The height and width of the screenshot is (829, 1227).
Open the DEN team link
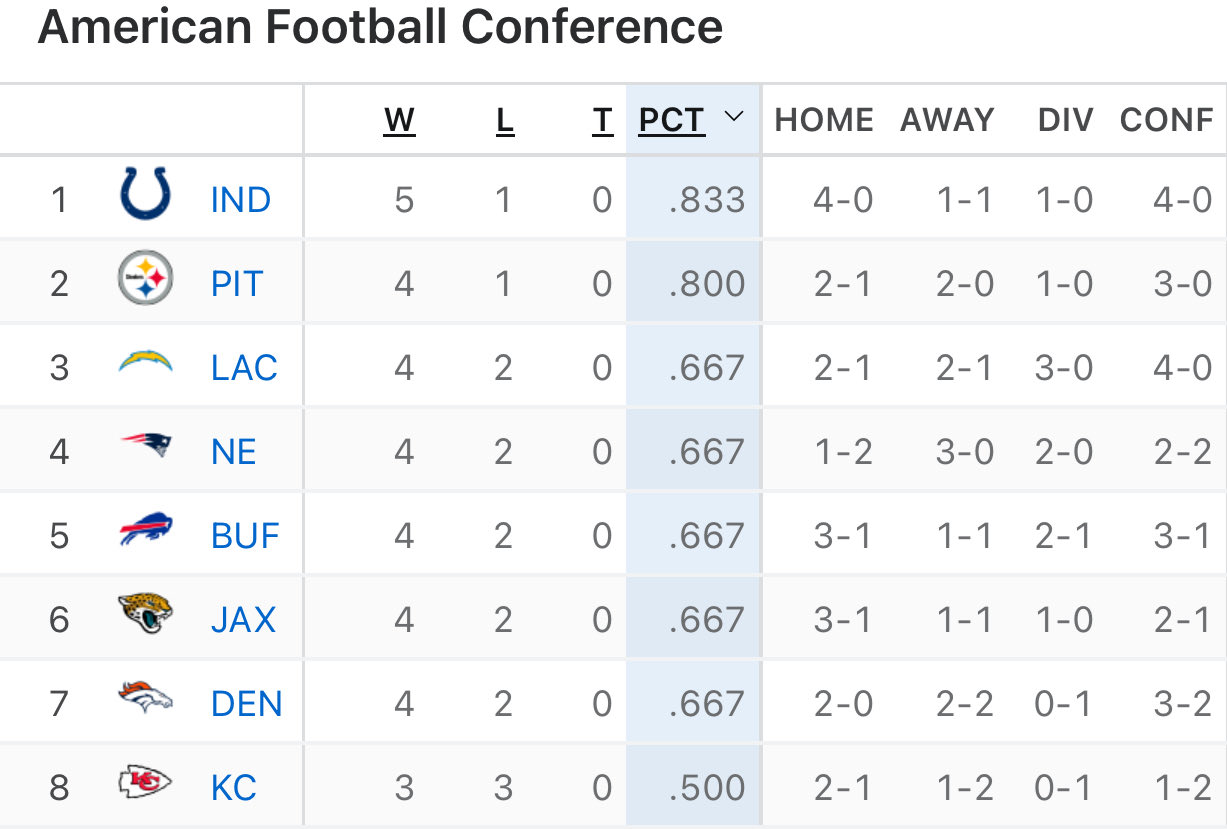coord(246,704)
